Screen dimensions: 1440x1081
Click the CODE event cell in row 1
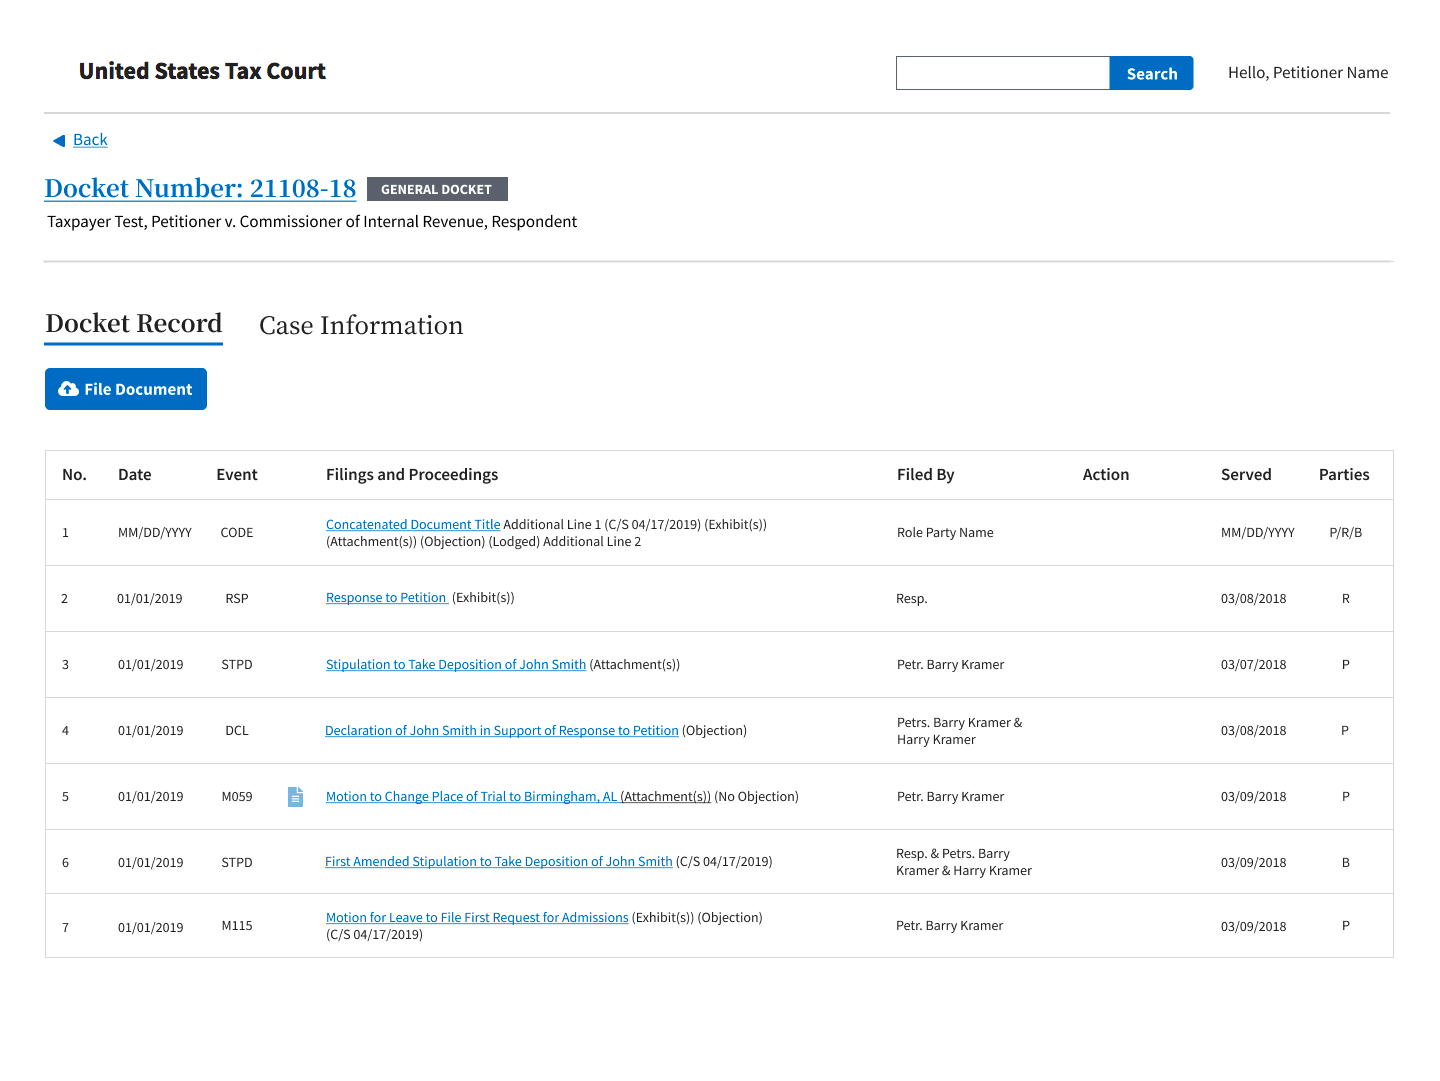(x=237, y=533)
